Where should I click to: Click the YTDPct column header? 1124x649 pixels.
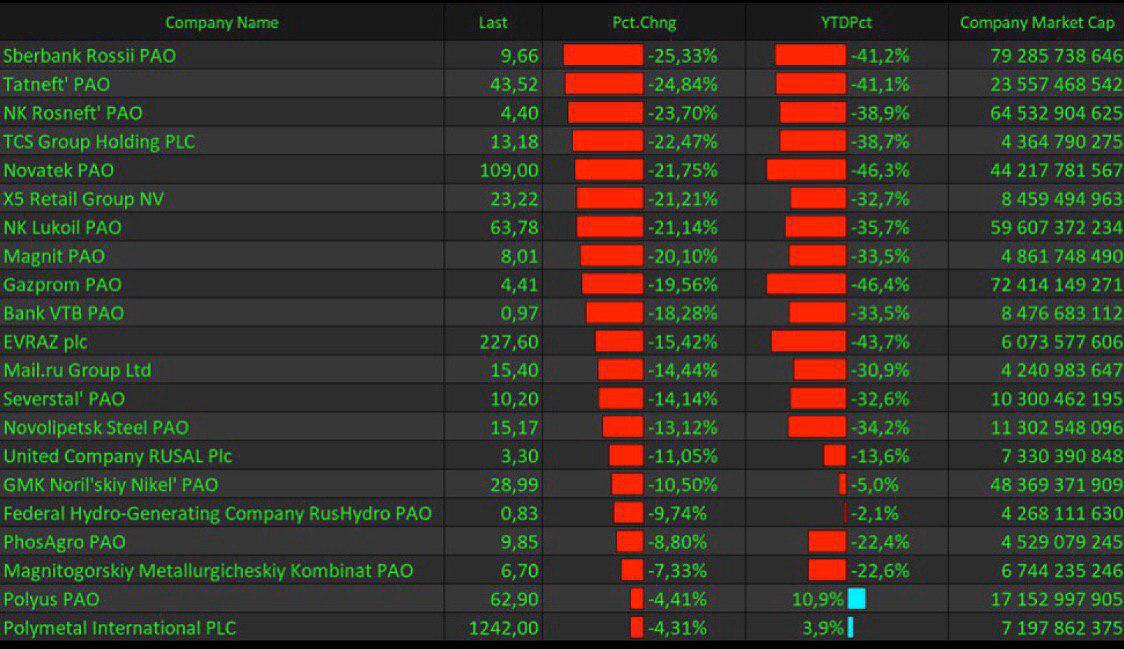coord(847,23)
